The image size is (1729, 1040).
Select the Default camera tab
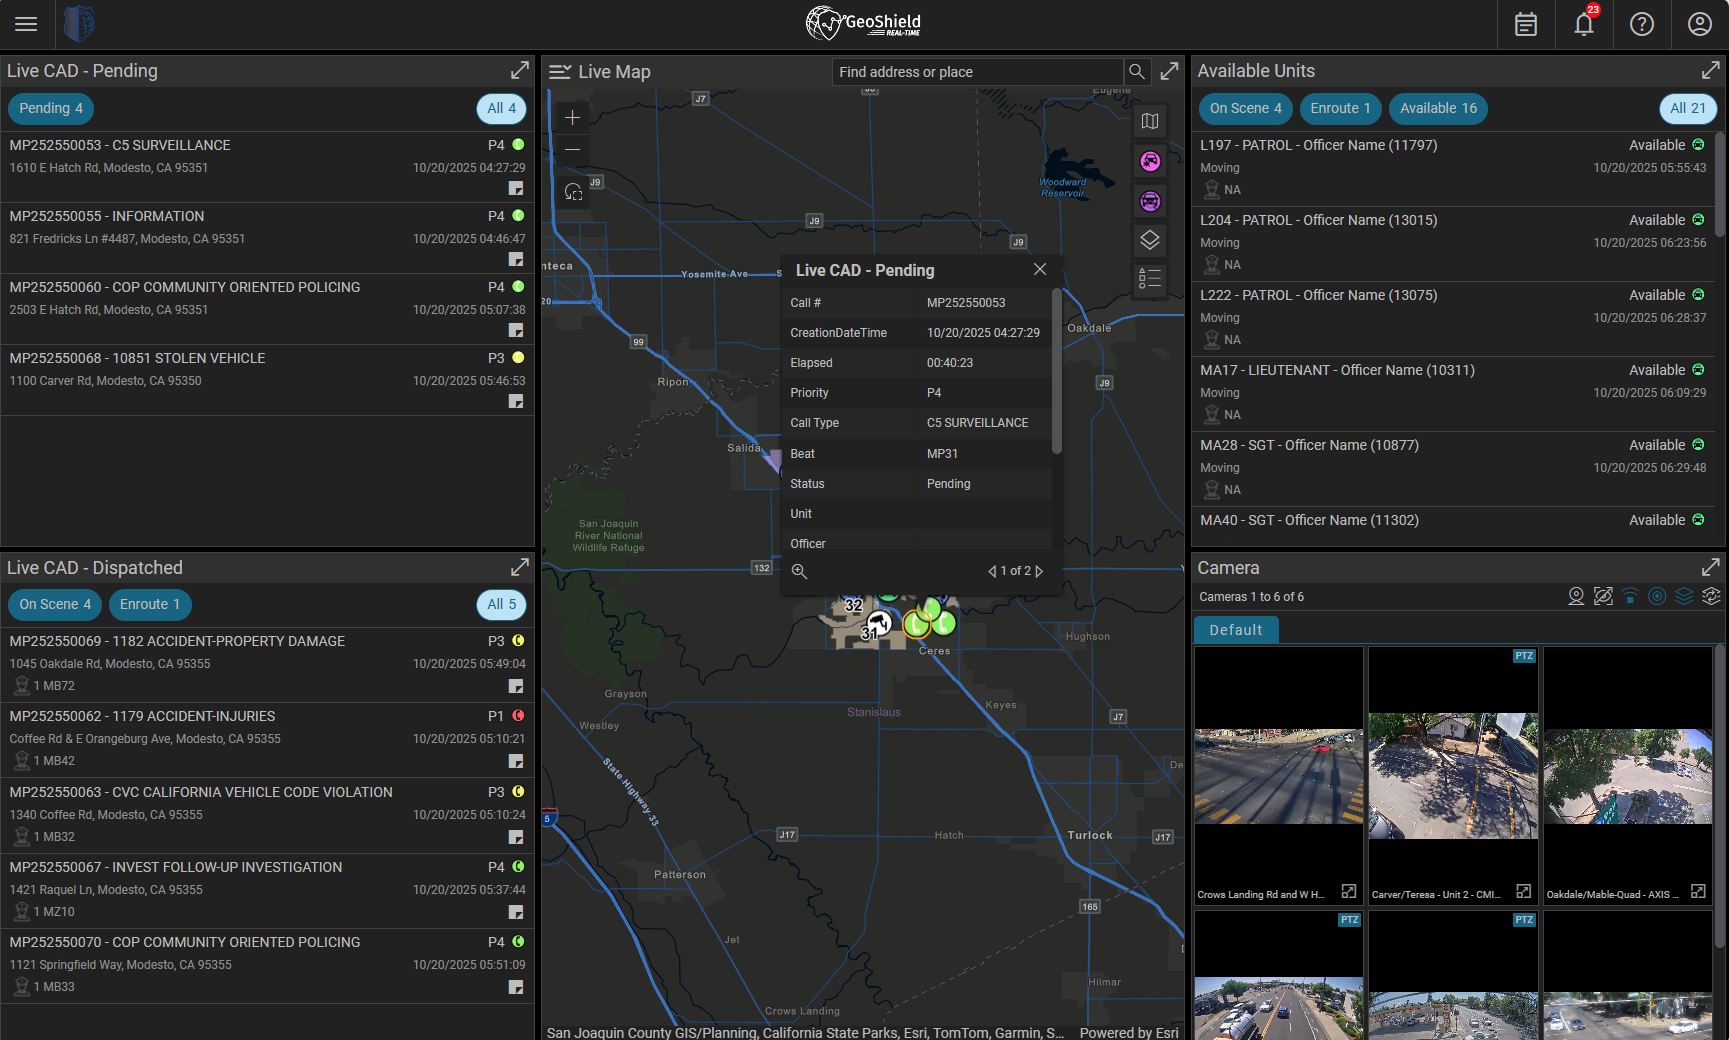pos(1236,630)
